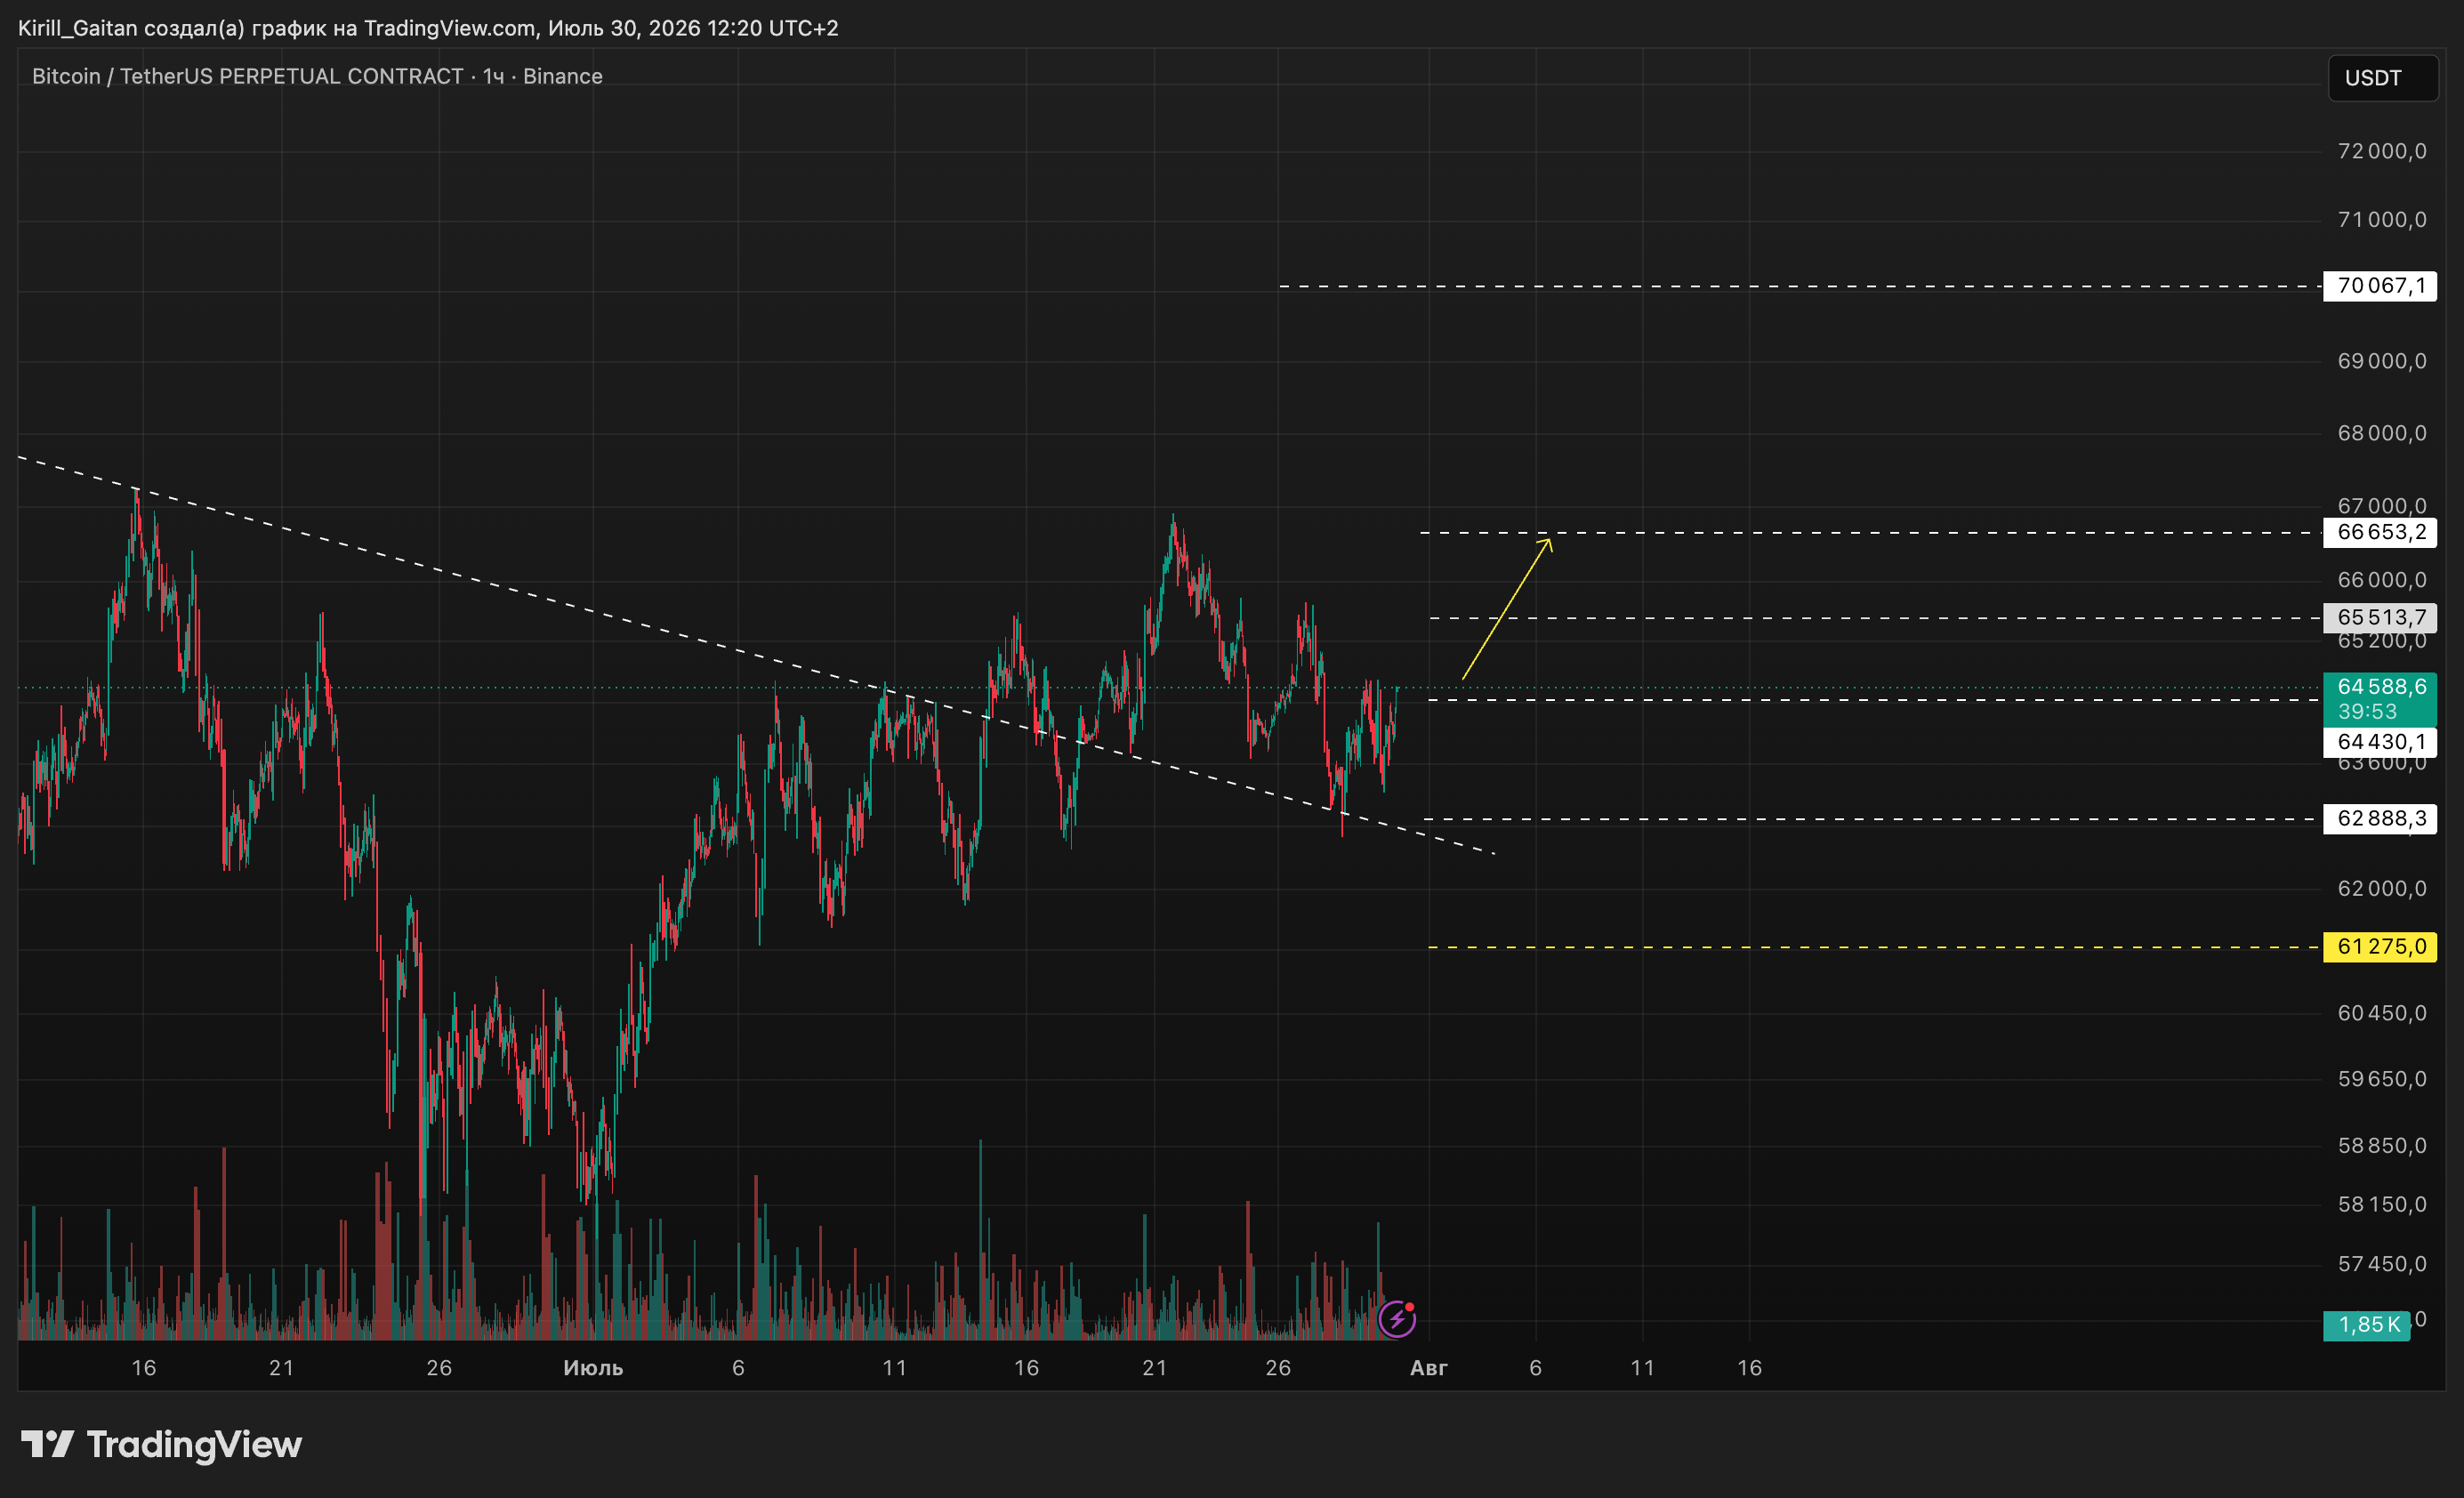This screenshot has width=2464, height=1498.
Task: Click the 72 000,0 price axis tick
Action: [x=2381, y=151]
